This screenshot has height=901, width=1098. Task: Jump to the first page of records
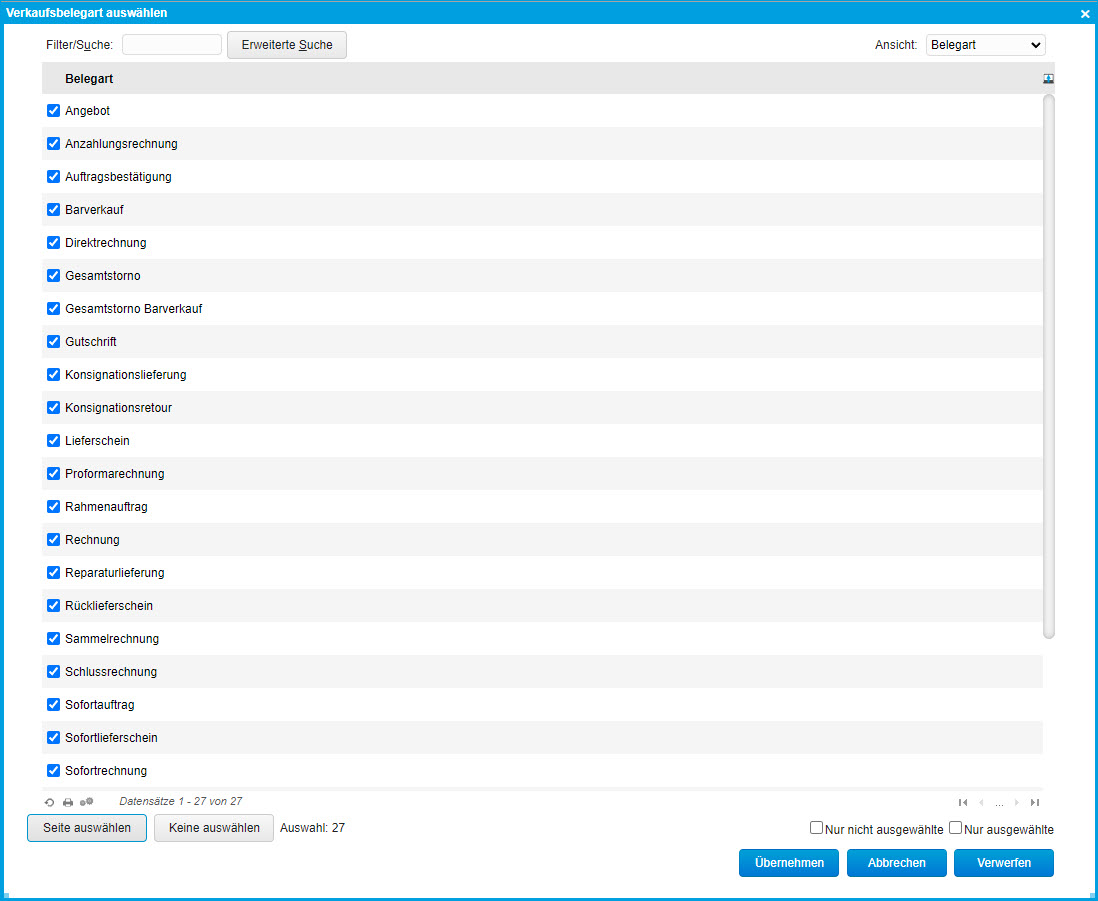[963, 802]
